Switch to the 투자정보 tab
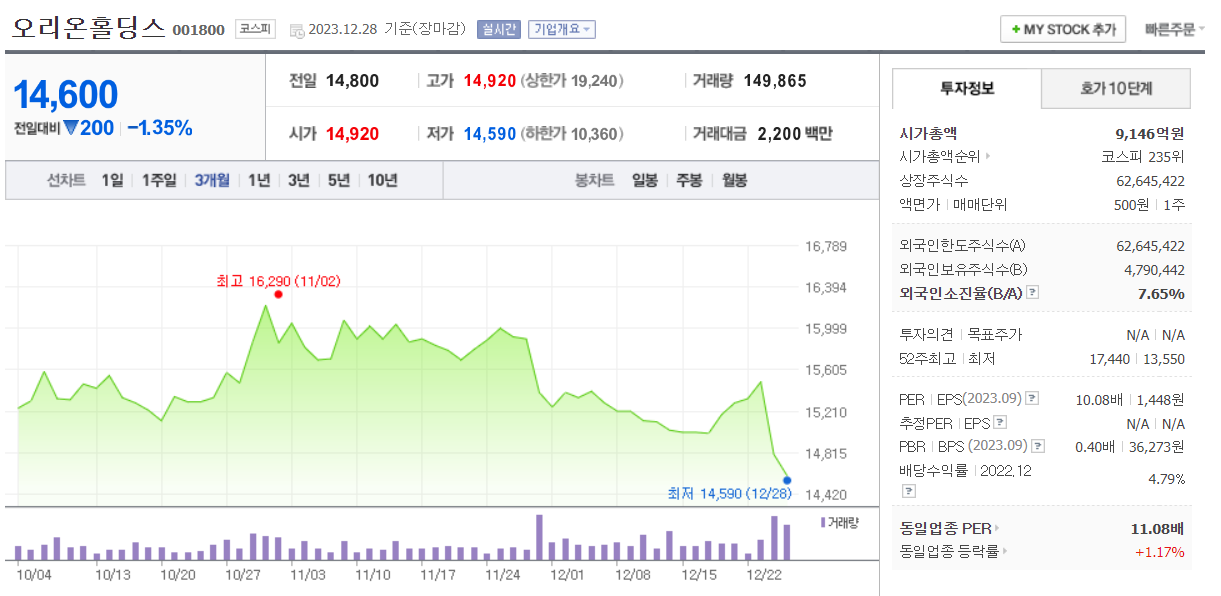 click(x=966, y=88)
